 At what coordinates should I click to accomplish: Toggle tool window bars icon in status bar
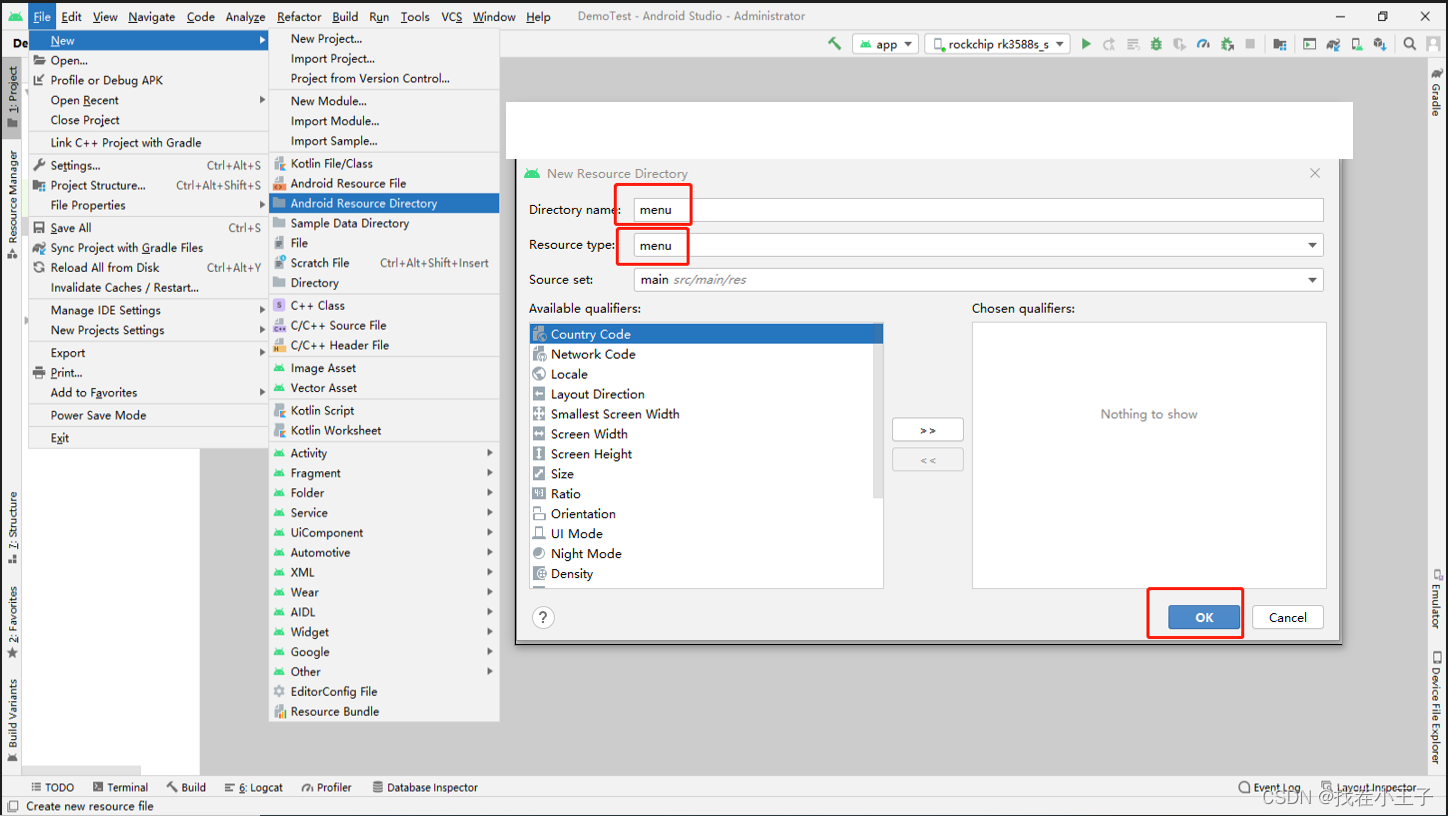pyautogui.click(x=12, y=806)
